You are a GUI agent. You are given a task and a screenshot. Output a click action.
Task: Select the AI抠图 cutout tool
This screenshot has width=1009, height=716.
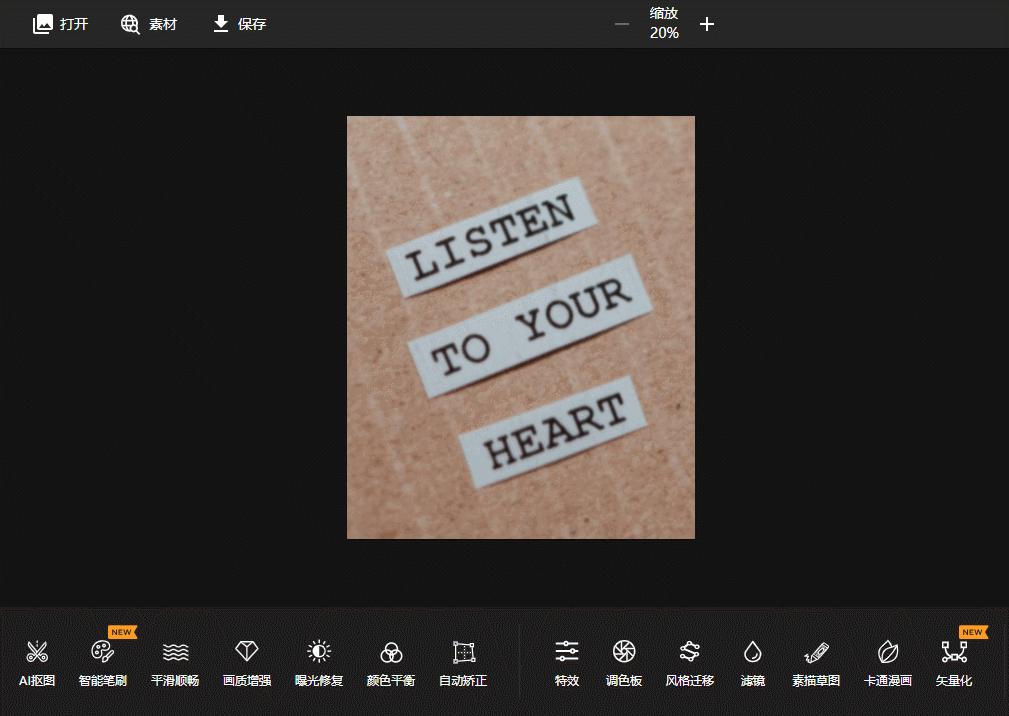[x=37, y=661]
